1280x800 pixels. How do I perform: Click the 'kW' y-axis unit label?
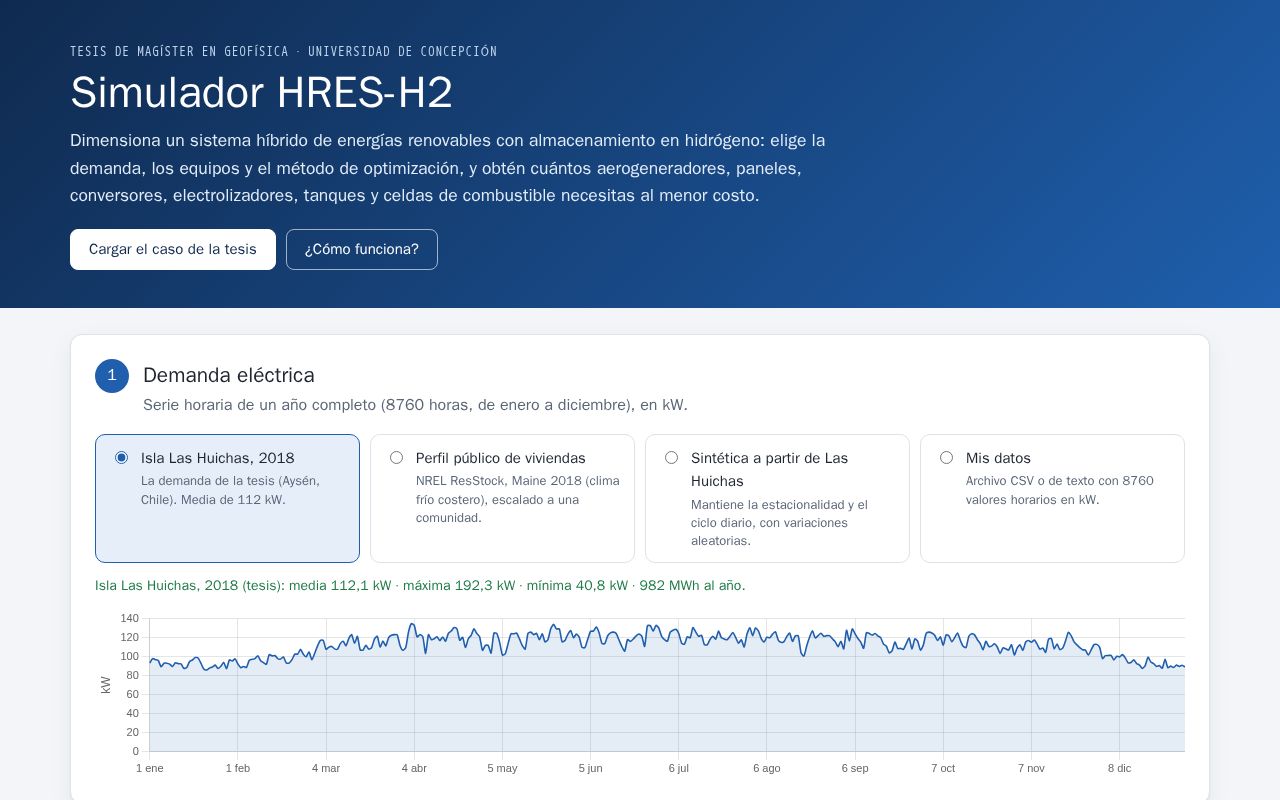tap(106, 685)
